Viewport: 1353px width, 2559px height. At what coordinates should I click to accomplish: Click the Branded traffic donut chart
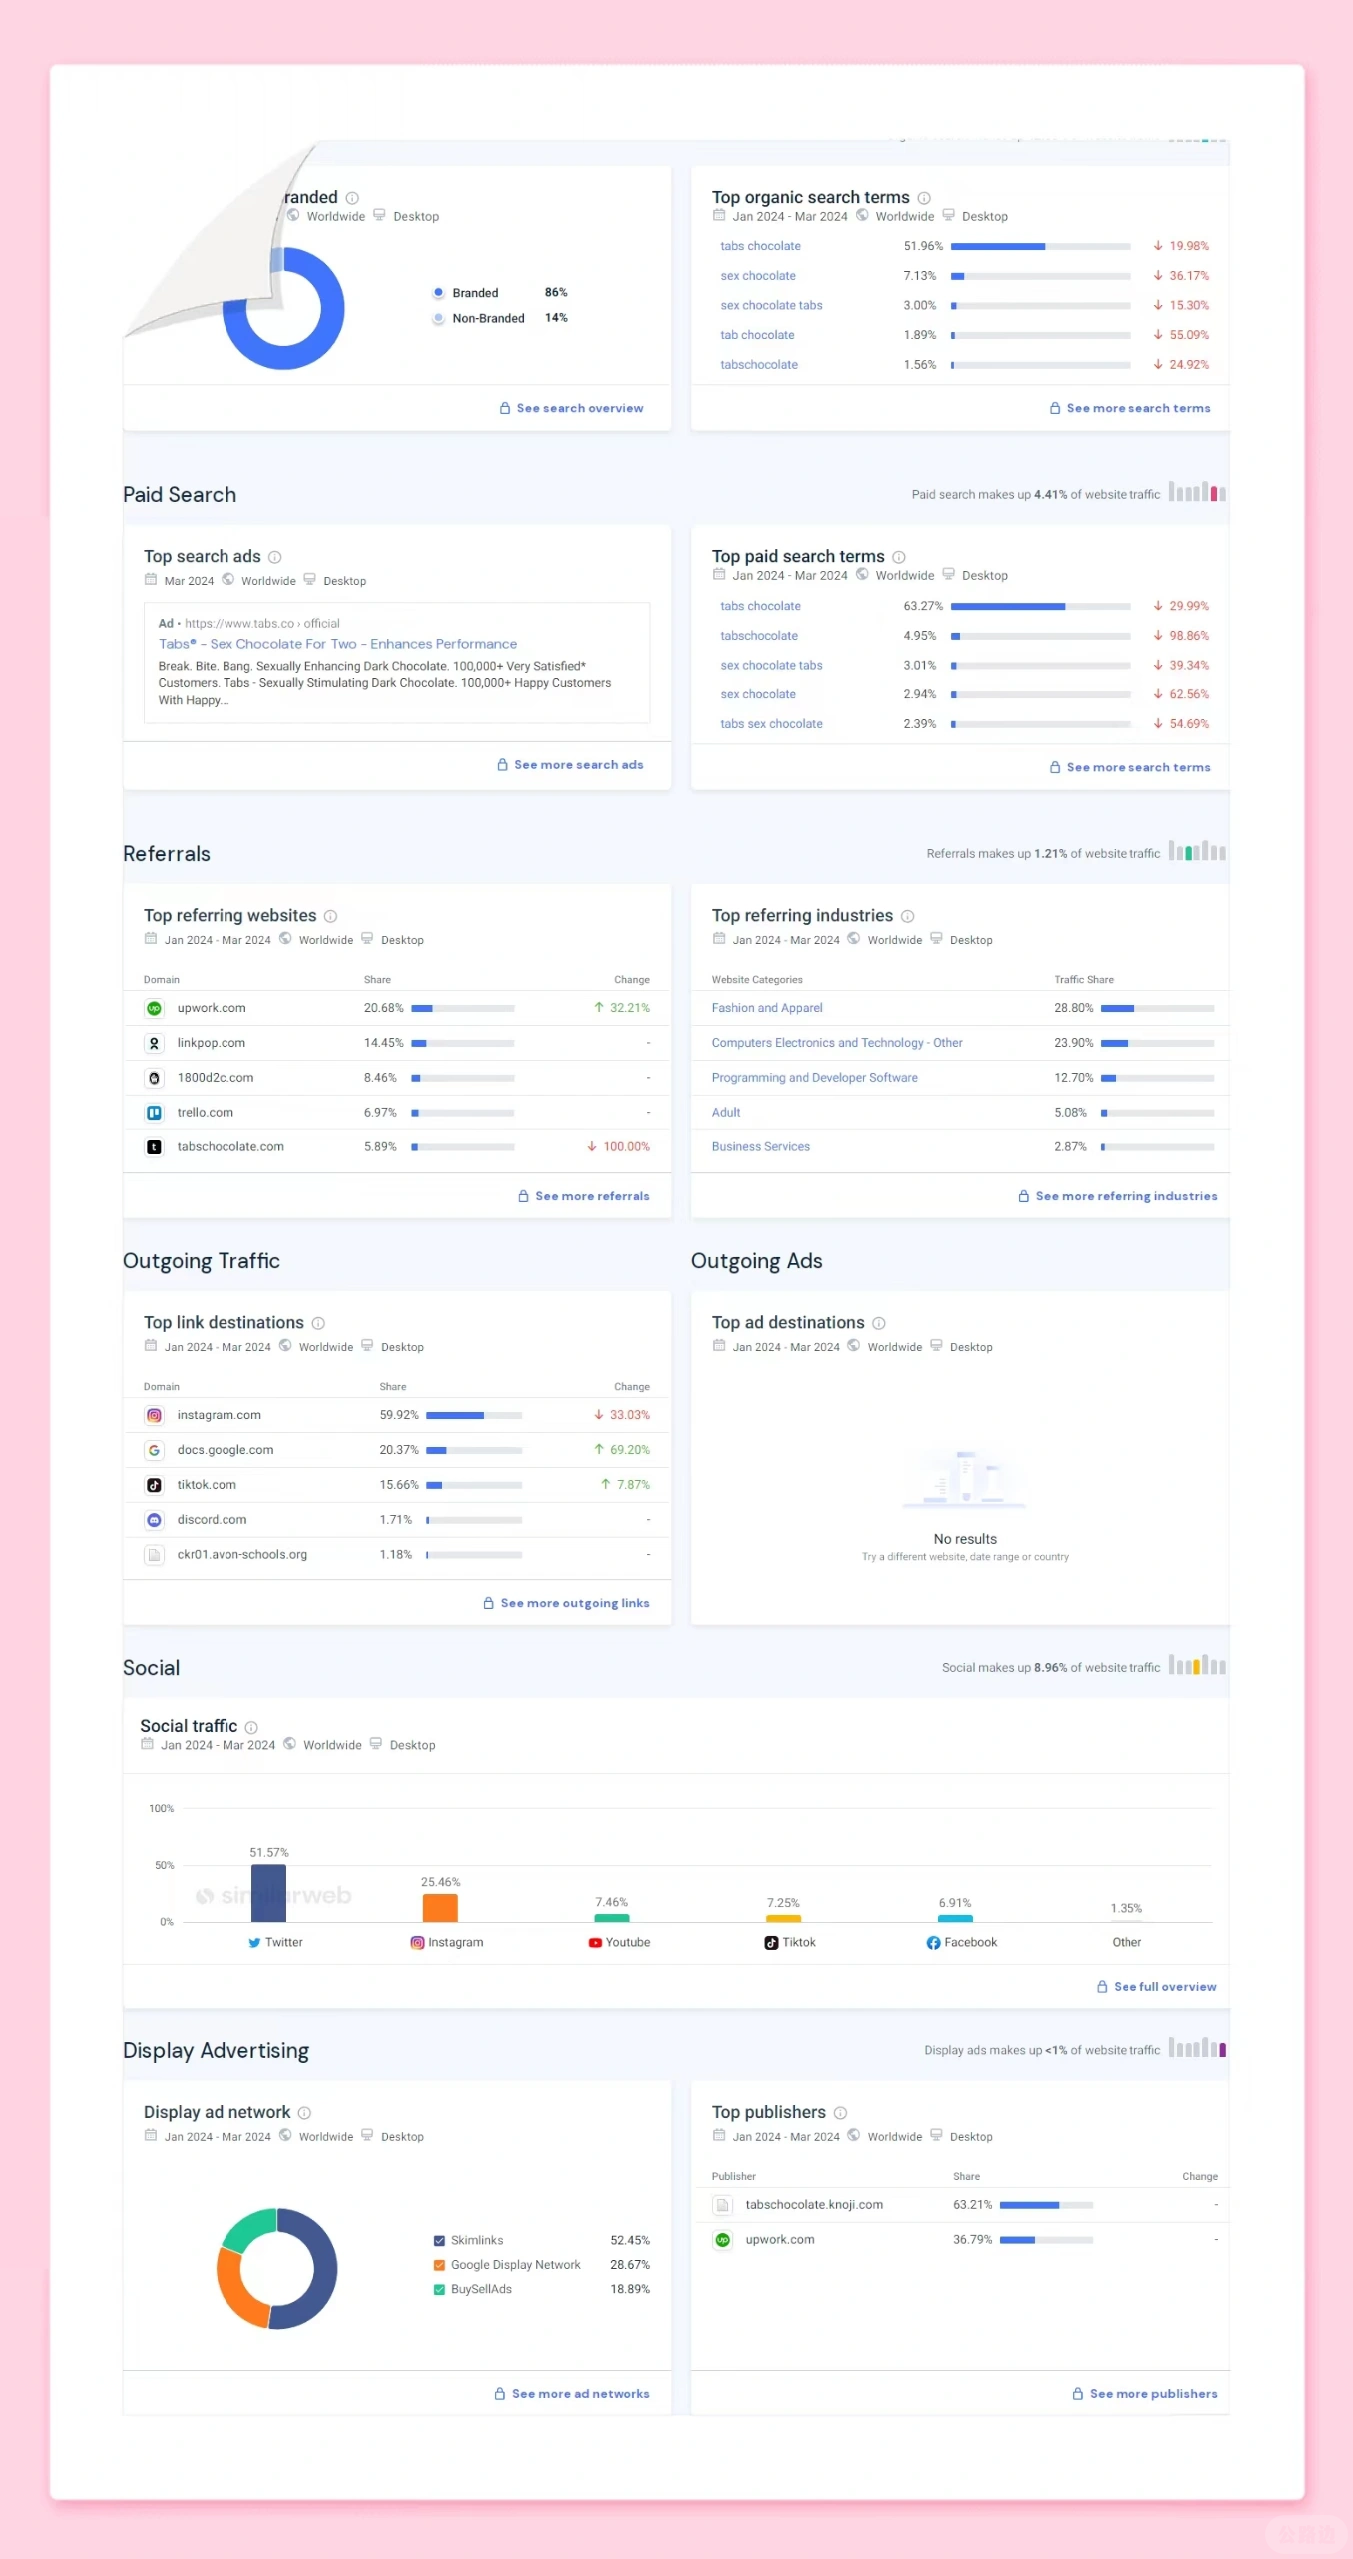[x=284, y=309]
